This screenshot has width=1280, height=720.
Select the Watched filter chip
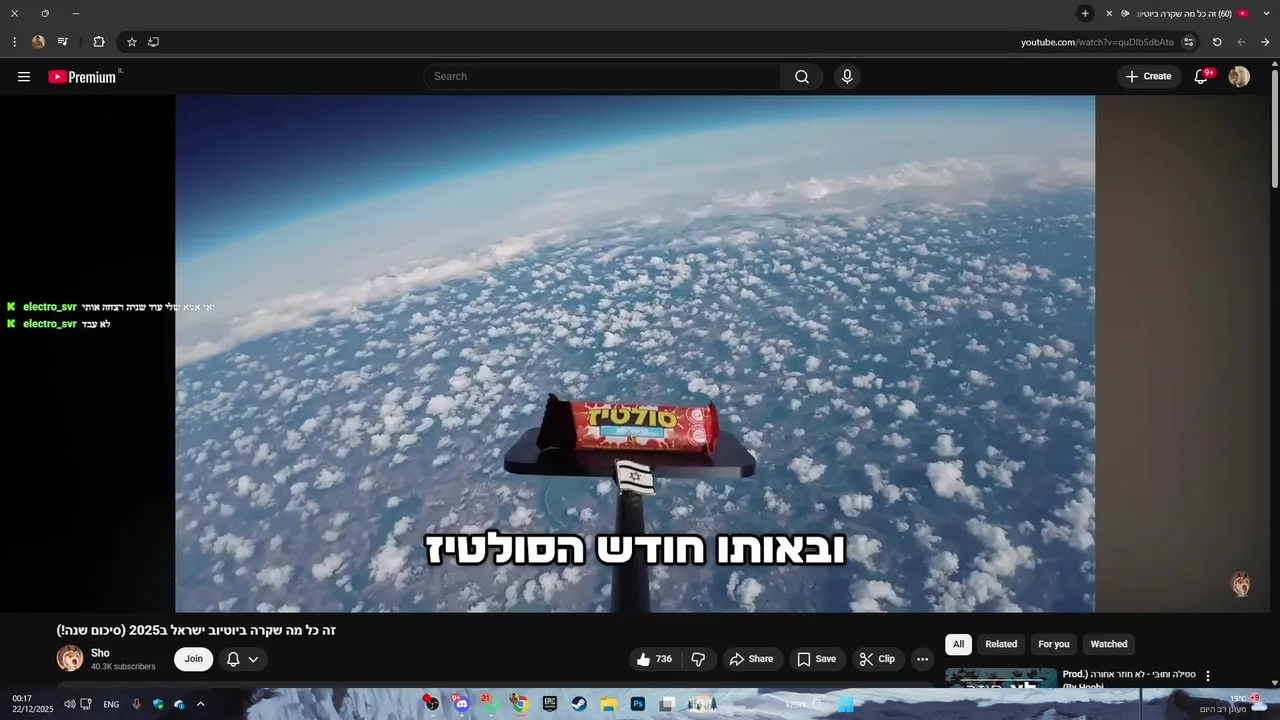(x=1109, y=644)
